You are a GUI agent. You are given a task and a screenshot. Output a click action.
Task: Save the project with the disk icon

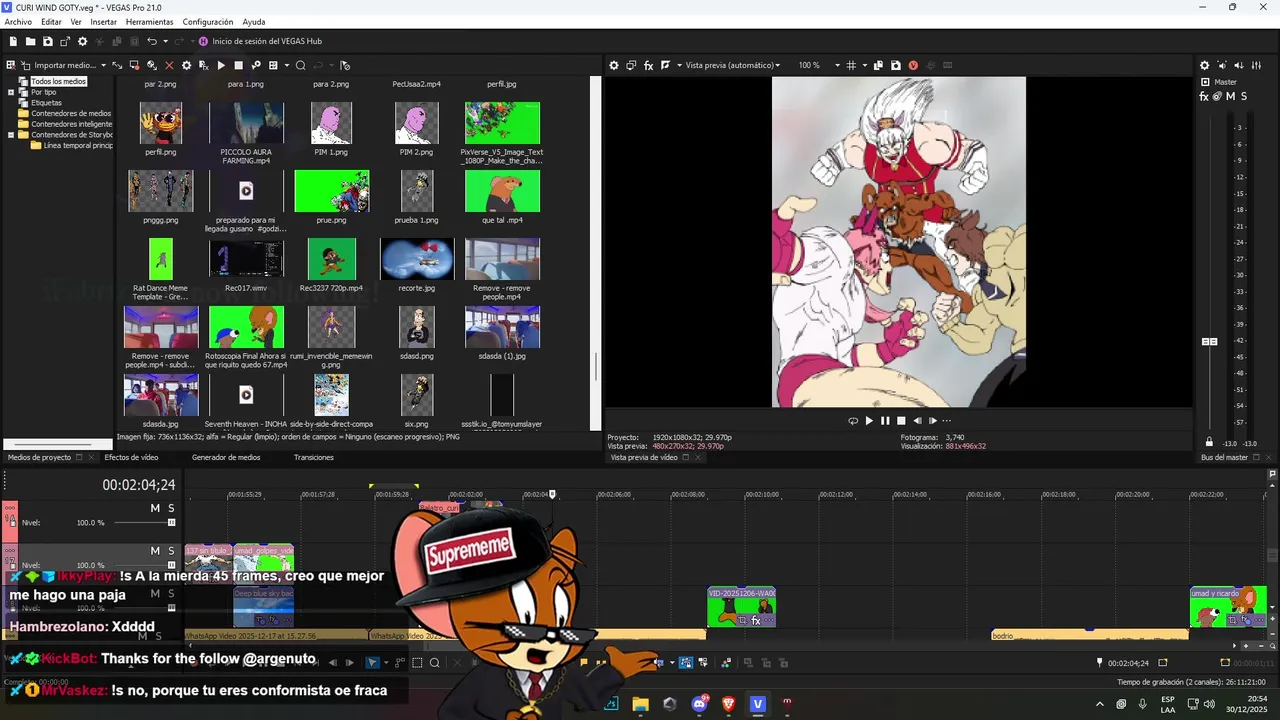tap(48, 41)
